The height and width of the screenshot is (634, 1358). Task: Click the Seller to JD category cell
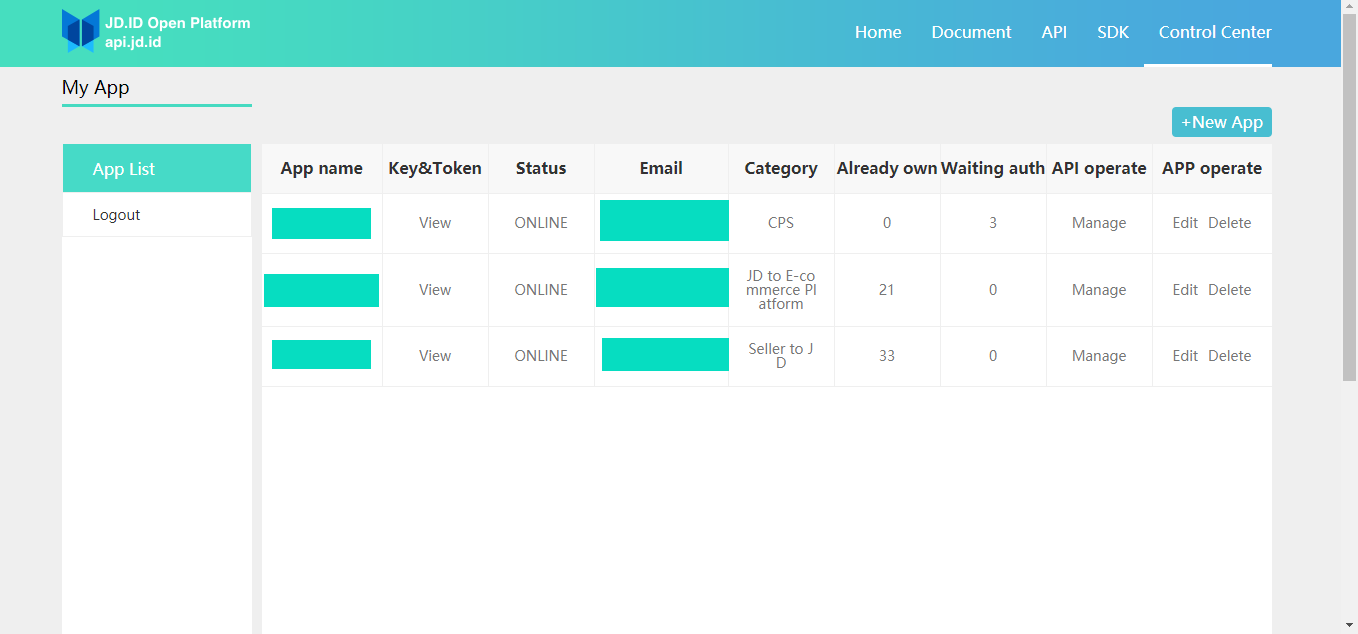point(781,356)
